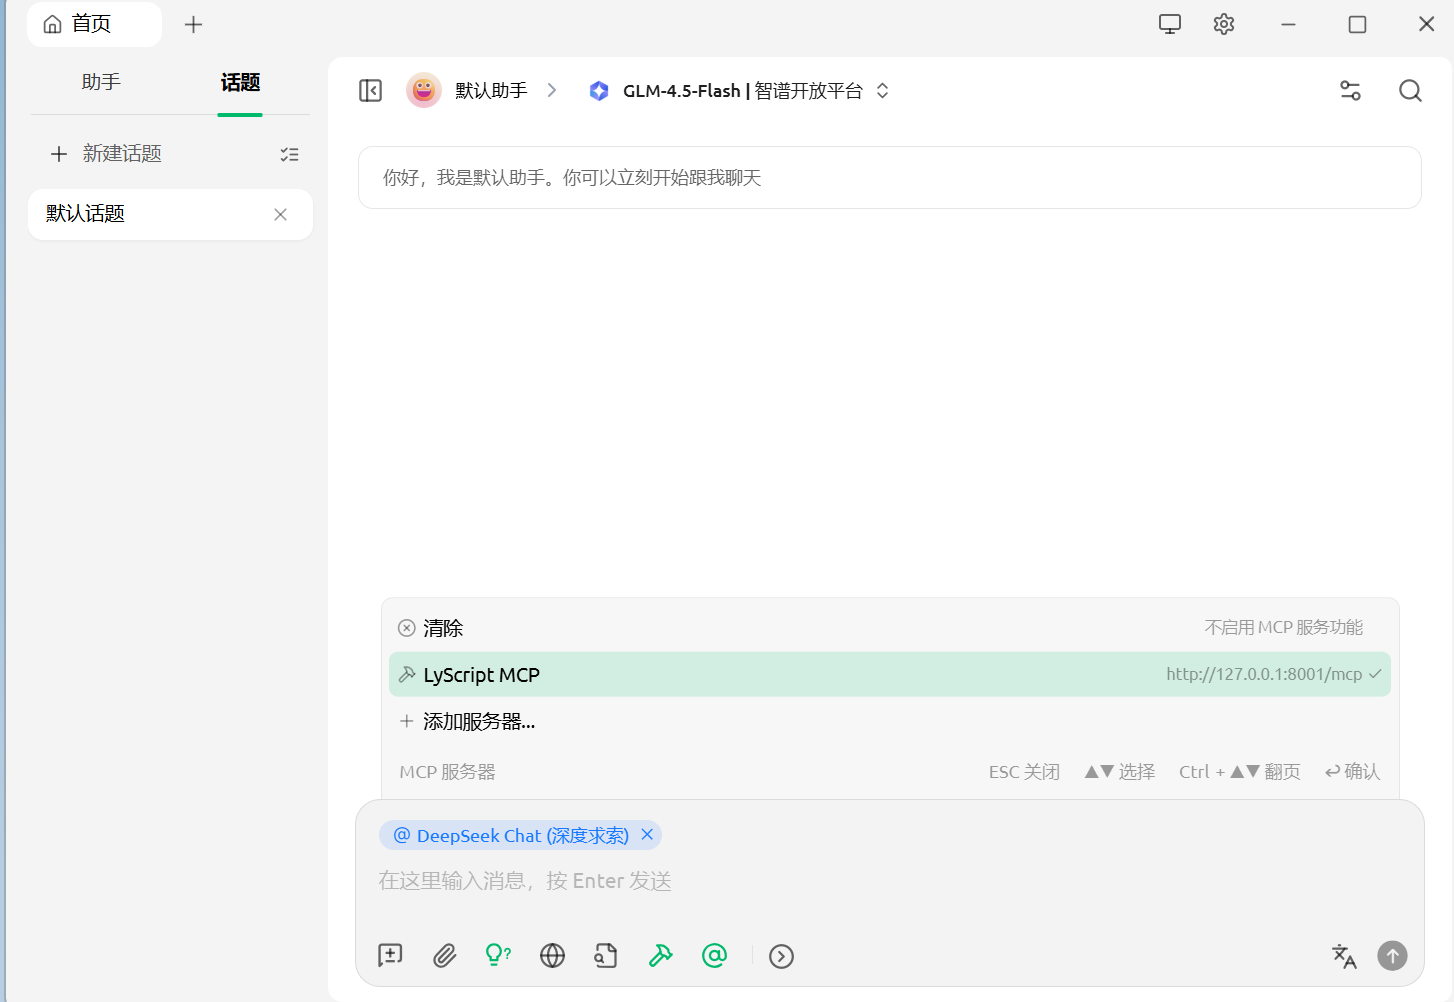Open the MCP servers hammer icon
1454x1002 pixels.
coord(660,956)
